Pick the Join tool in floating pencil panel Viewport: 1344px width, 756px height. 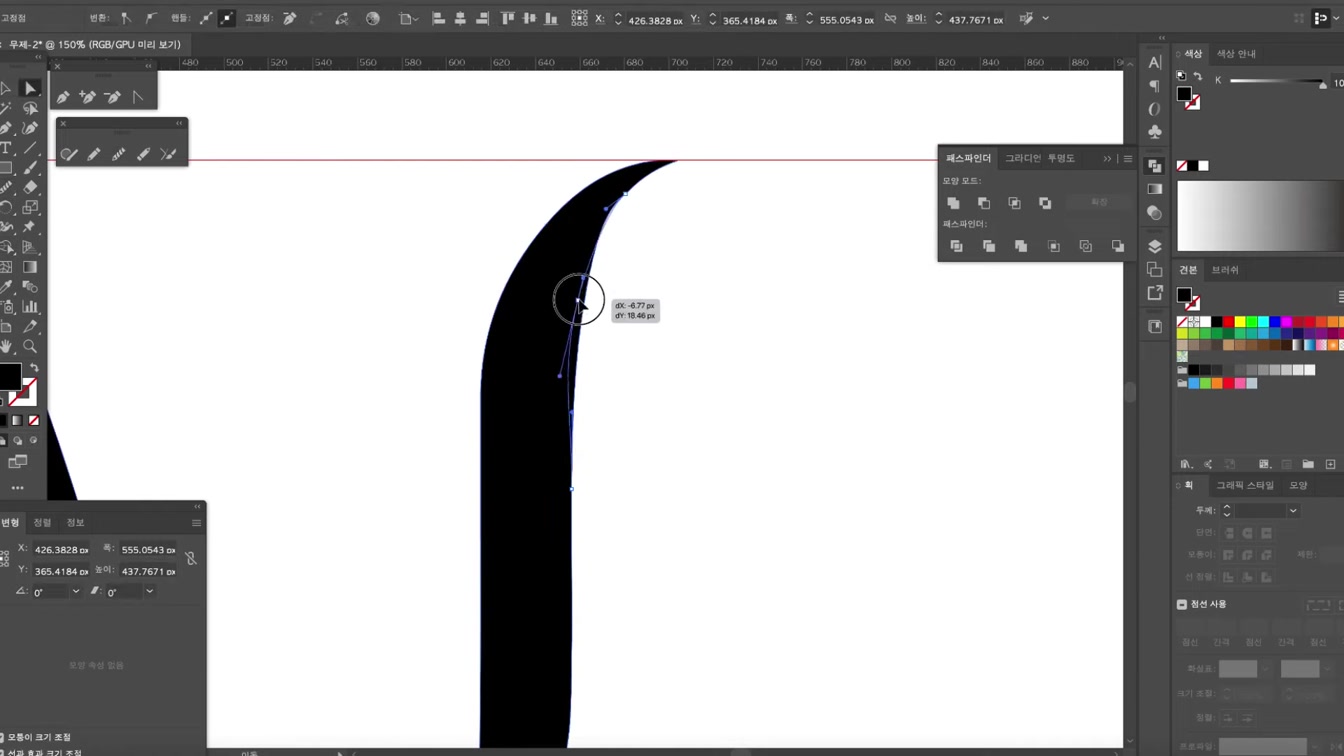tap(168, 154)
